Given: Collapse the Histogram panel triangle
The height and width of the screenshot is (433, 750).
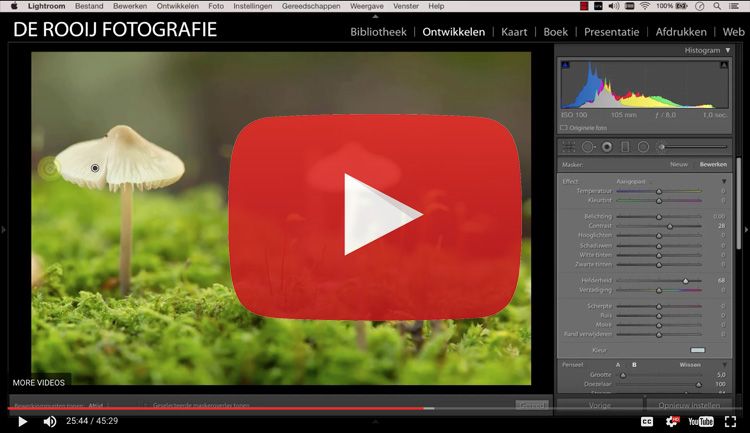Looking at the screenshot, I should pyautogui.click(x=728, y=50).
